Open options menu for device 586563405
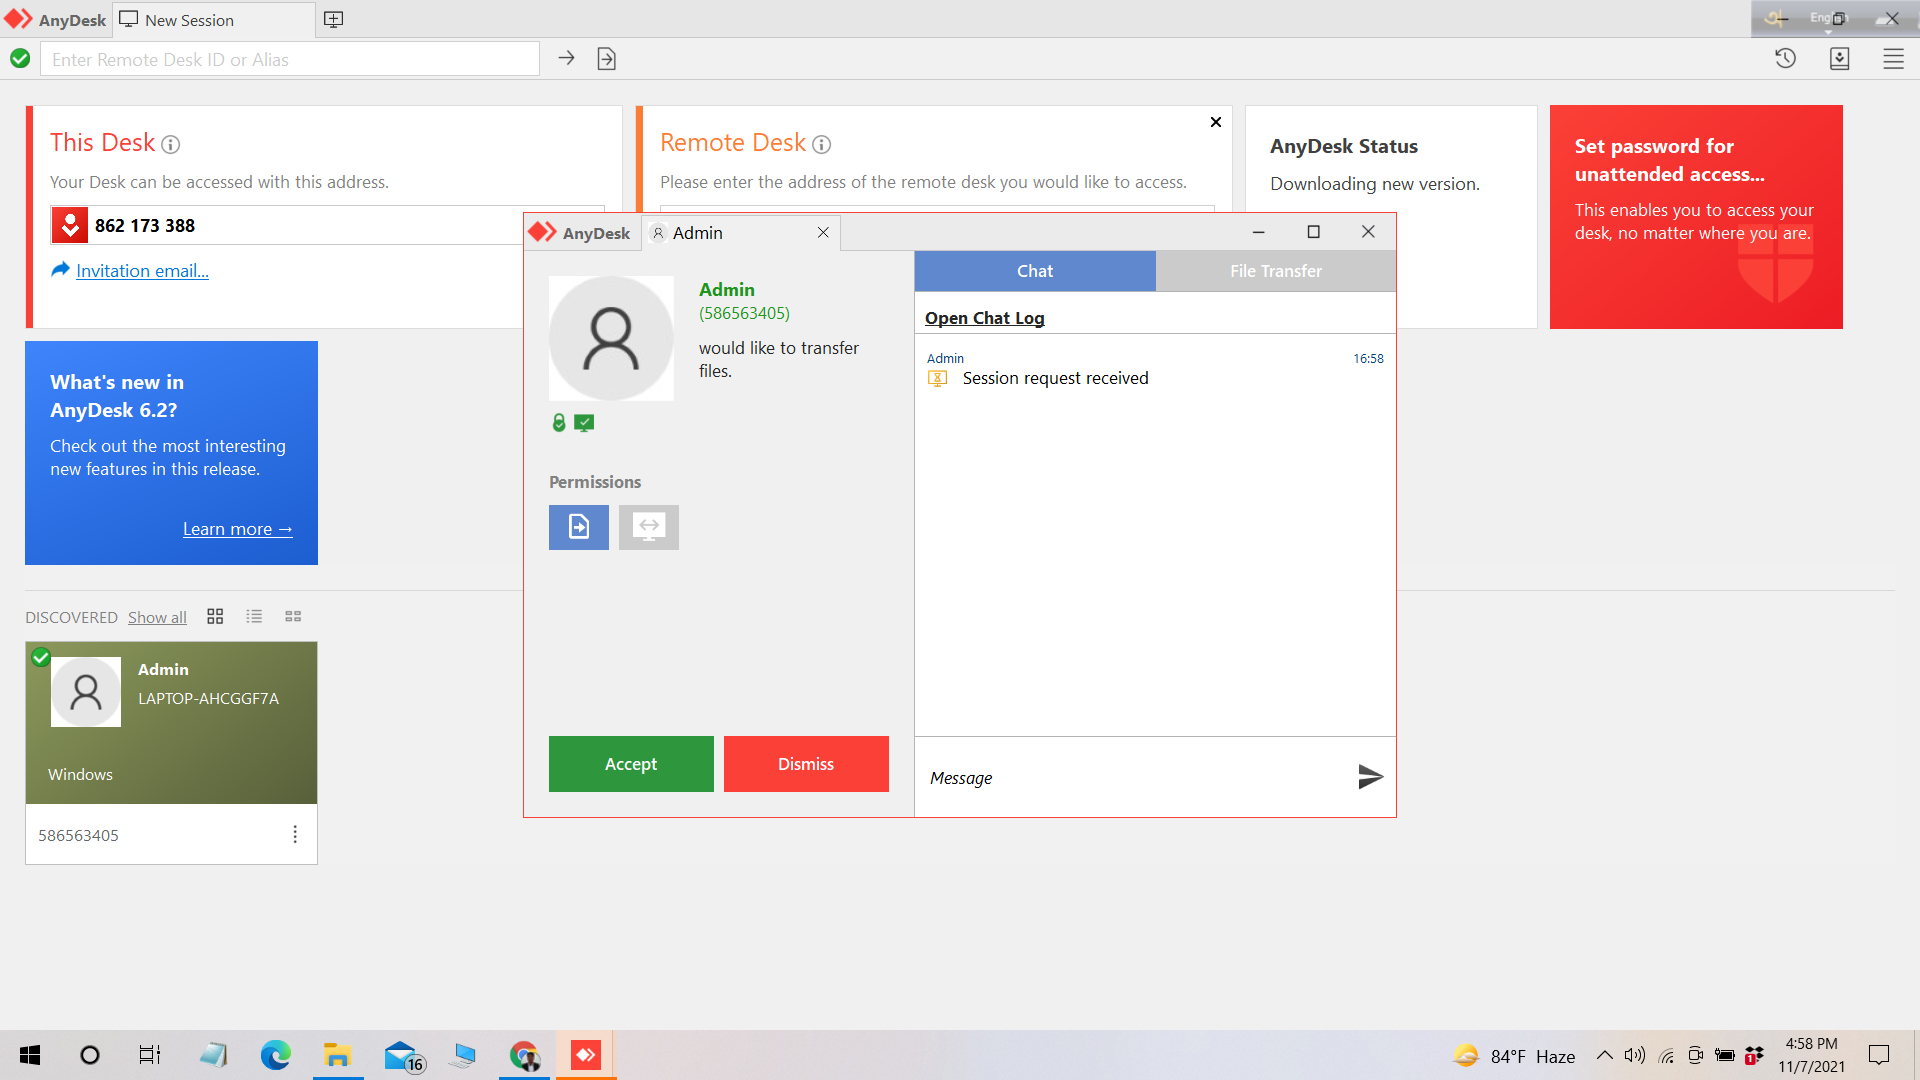 [295, 834]
